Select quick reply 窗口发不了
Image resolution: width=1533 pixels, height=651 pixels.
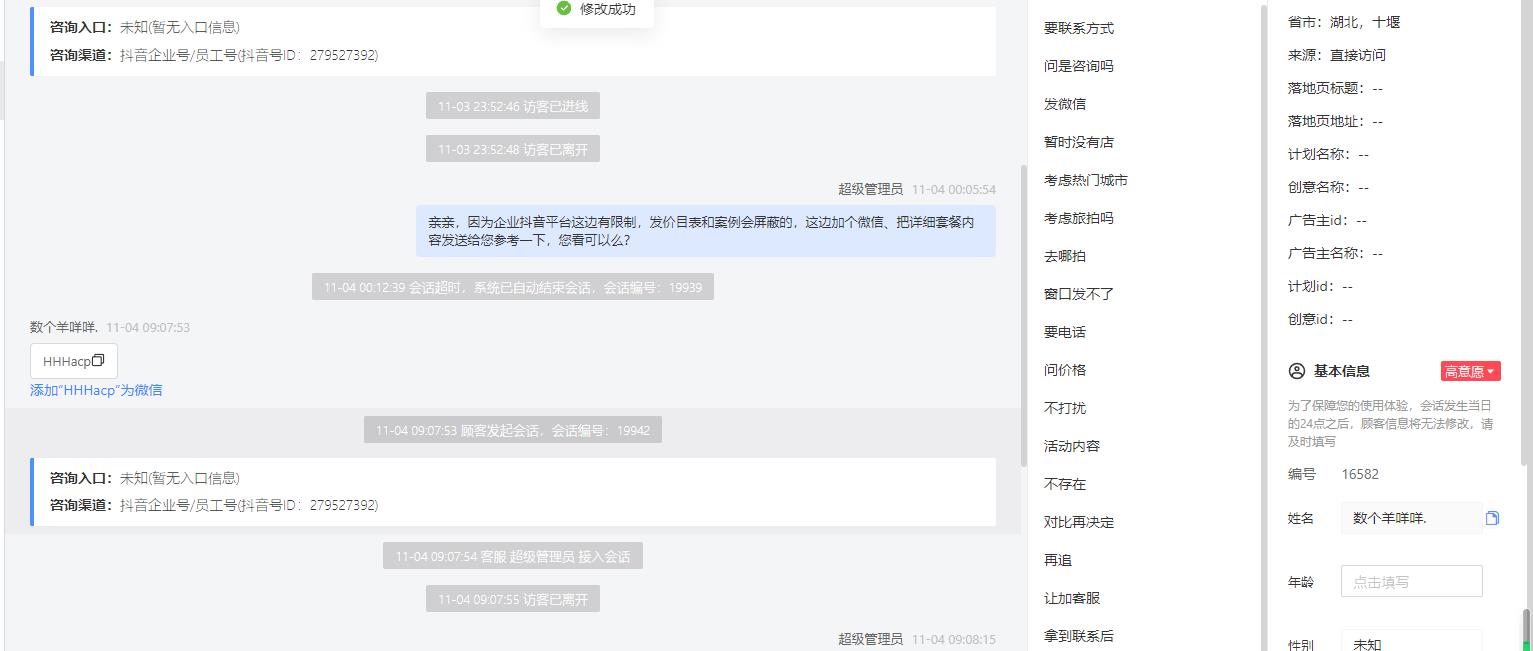pos(1078,294)
